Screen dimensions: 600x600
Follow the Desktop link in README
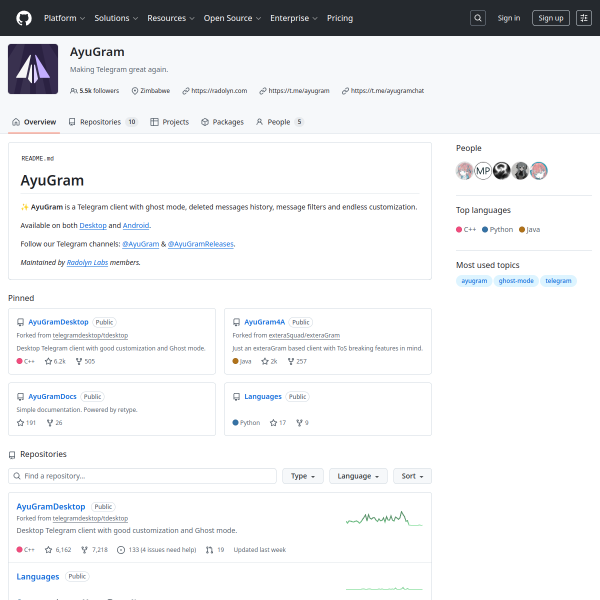(93, 225)
